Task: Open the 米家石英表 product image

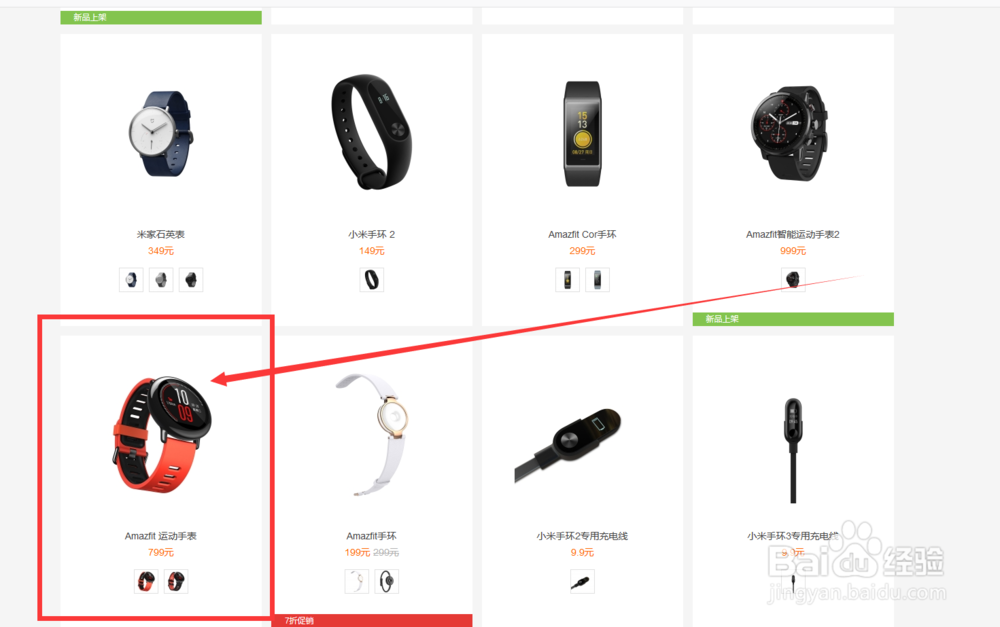Action: (x=161, y=133)
